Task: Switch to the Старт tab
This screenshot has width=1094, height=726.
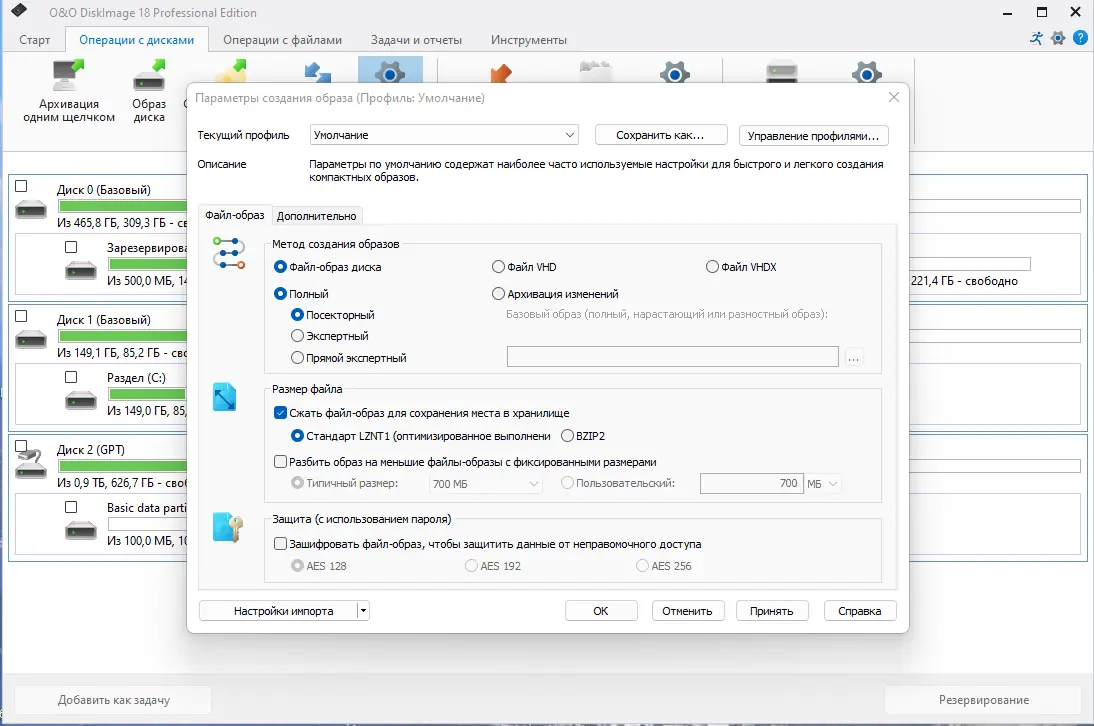Action: click(x=35, y=40)
